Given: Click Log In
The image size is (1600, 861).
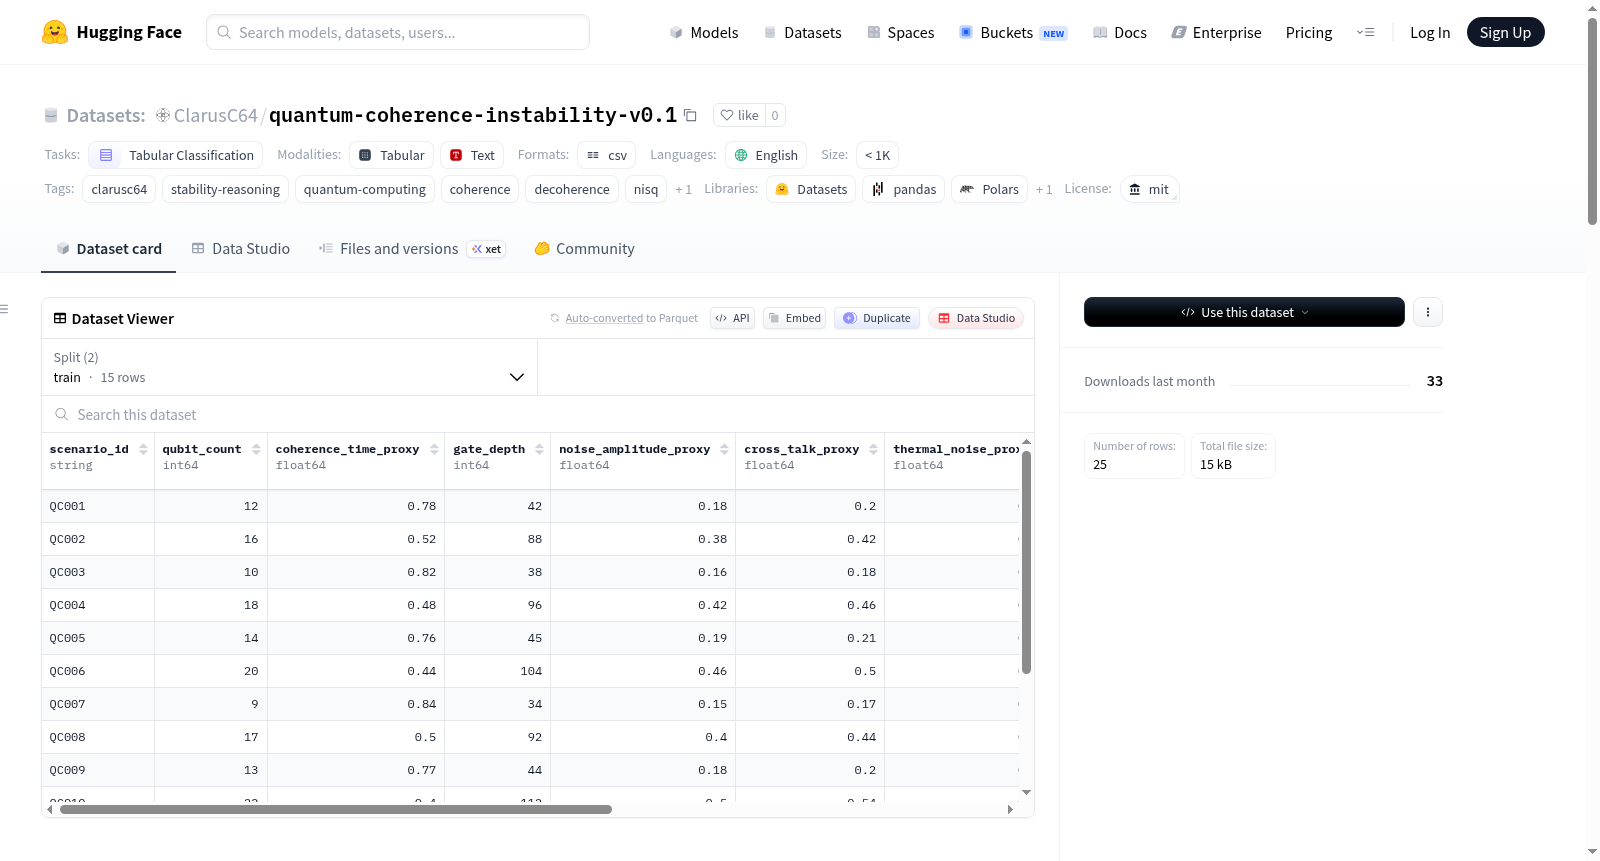Looking at the screenshot, I should (x=1430, y=32).
